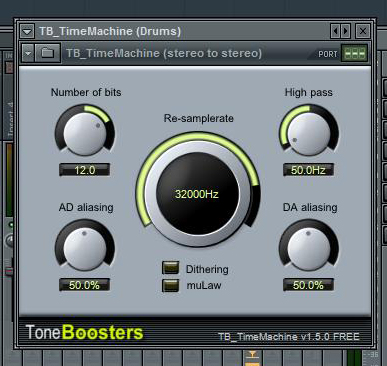Click the ToneBoosters logo
387x366 pixels.
(x=84, y=332)
